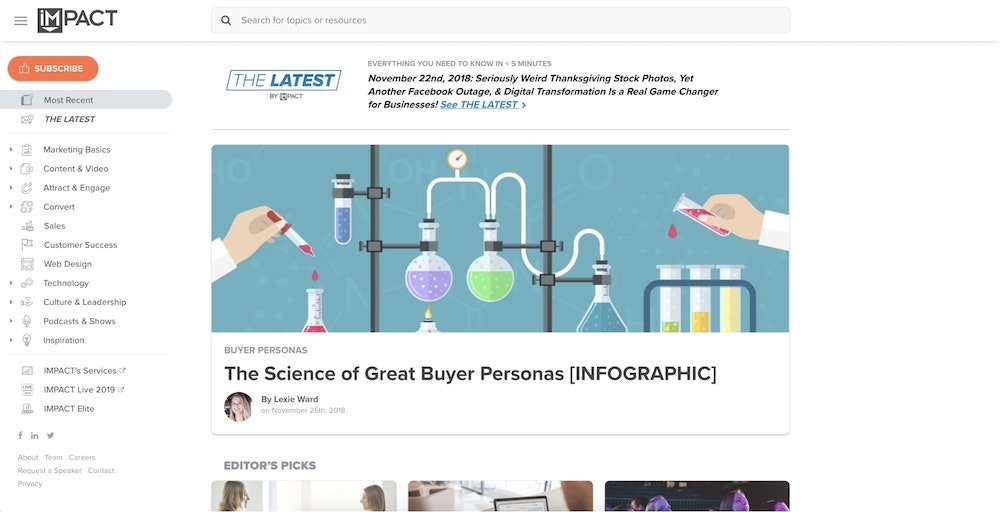The height and width of the screenshot is (512, 1000).
Task: Click the IMPACT logo
Action: tap(77, 20)
